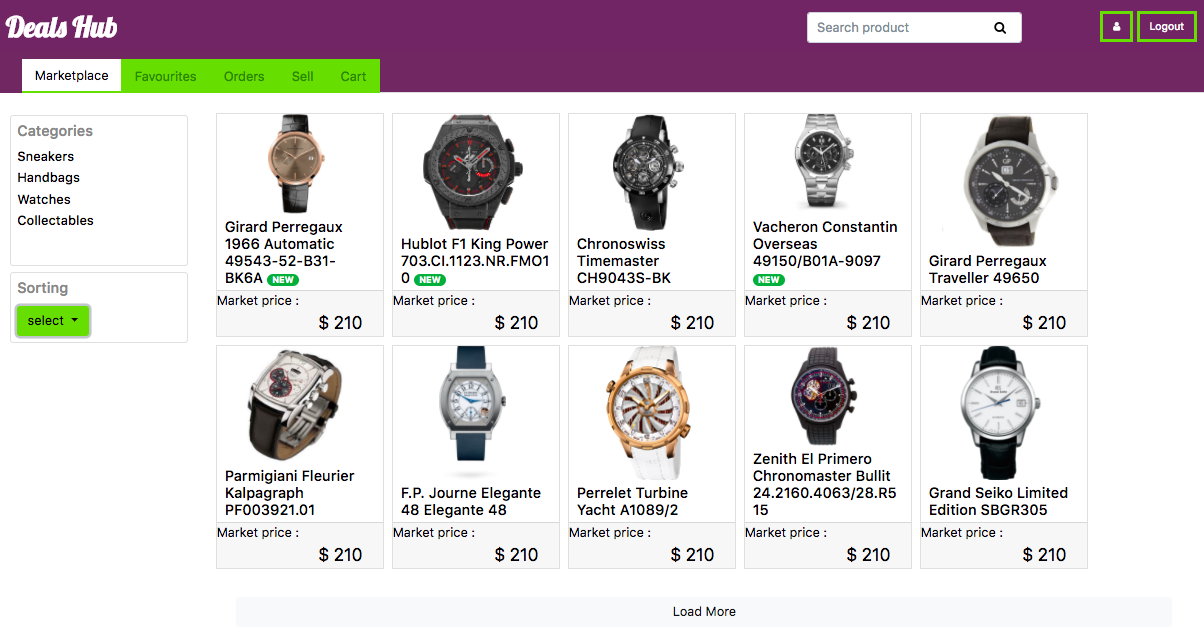Open the Sorting select dropdown

pyautogui.click(x=53, y=321)
